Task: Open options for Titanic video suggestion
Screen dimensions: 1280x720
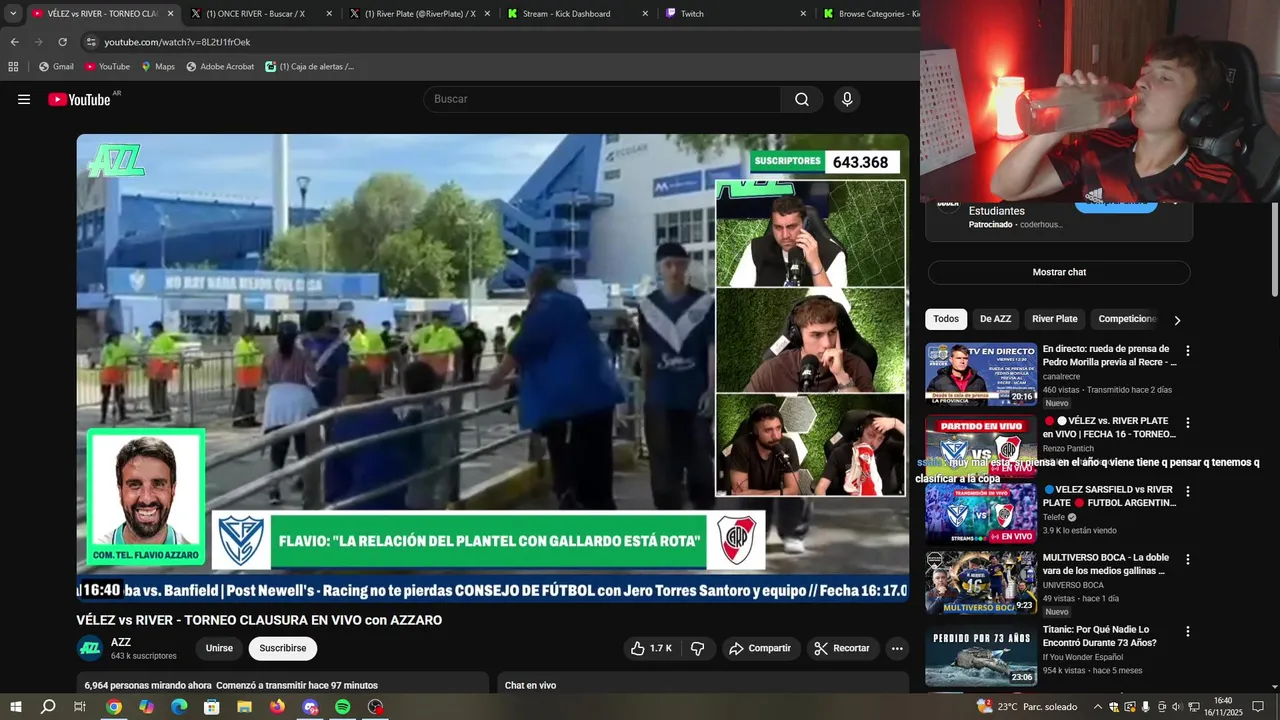Action: pyautogui.click(x=1188, y=632)
